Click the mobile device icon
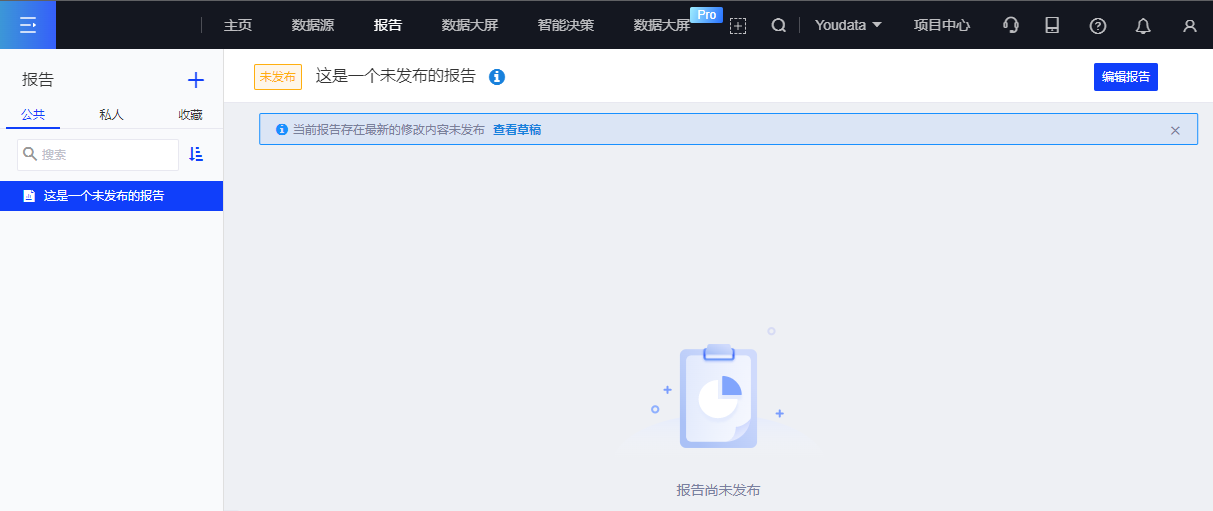Viewport: 1213px width, 511px height. click(1052, 25)
